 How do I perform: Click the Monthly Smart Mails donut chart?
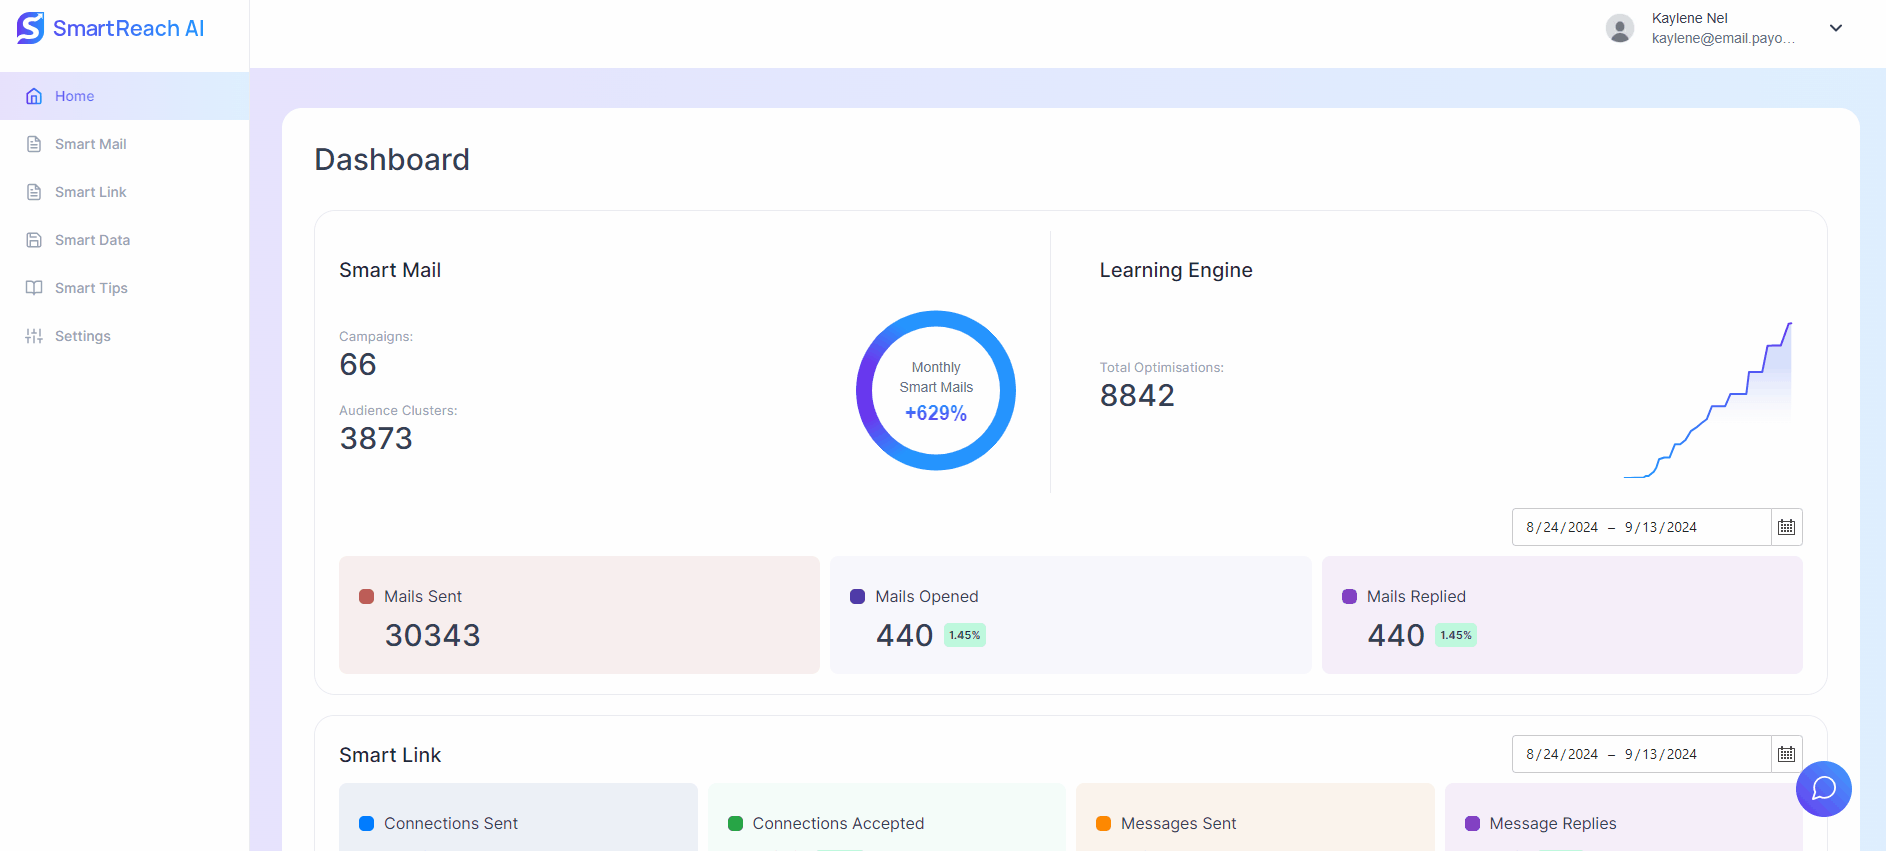[x=936, y=390]
